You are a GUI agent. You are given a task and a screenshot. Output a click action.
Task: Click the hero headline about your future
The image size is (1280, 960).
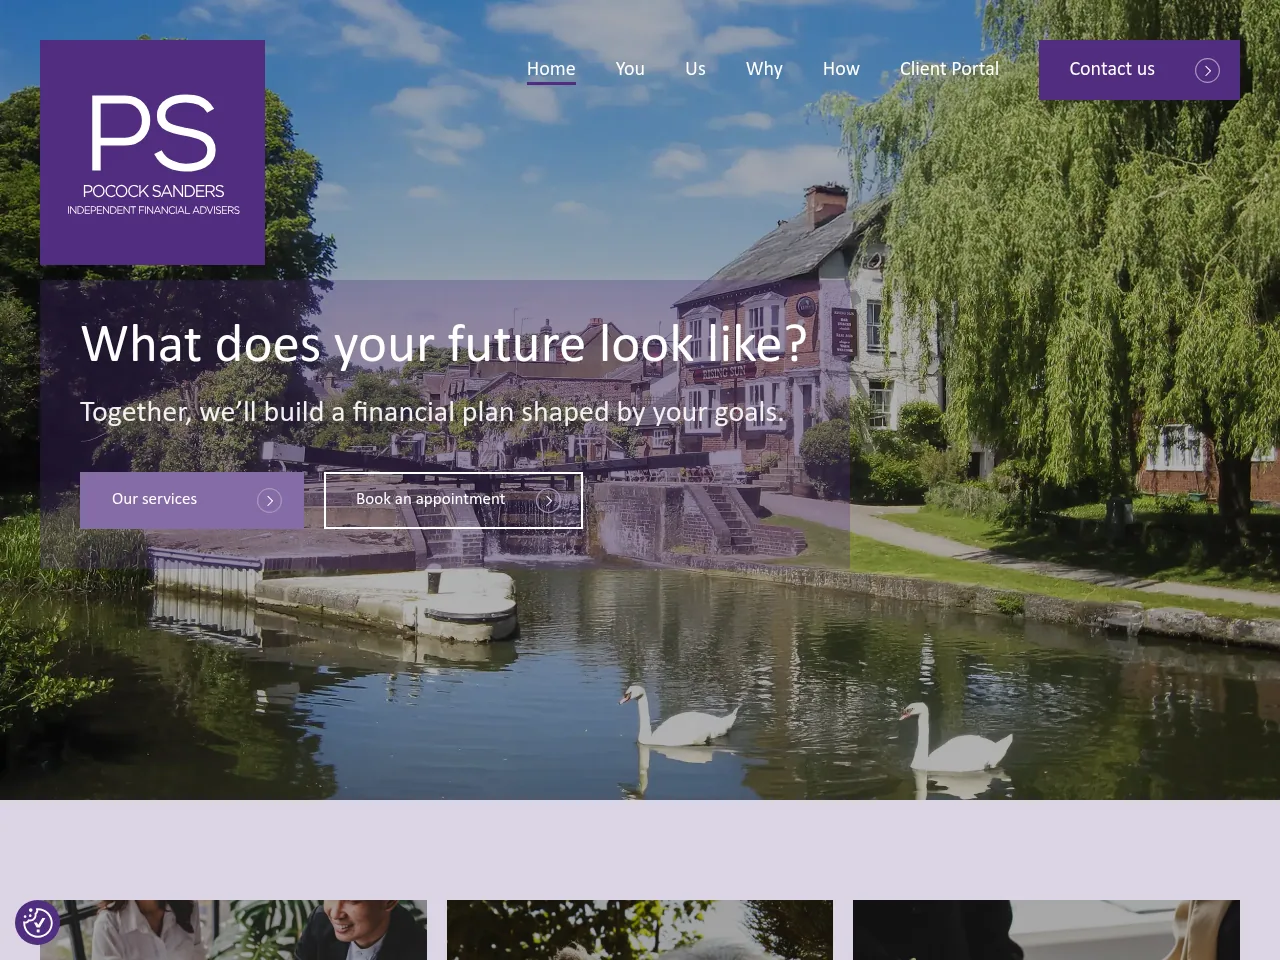[x=444, y=344]
